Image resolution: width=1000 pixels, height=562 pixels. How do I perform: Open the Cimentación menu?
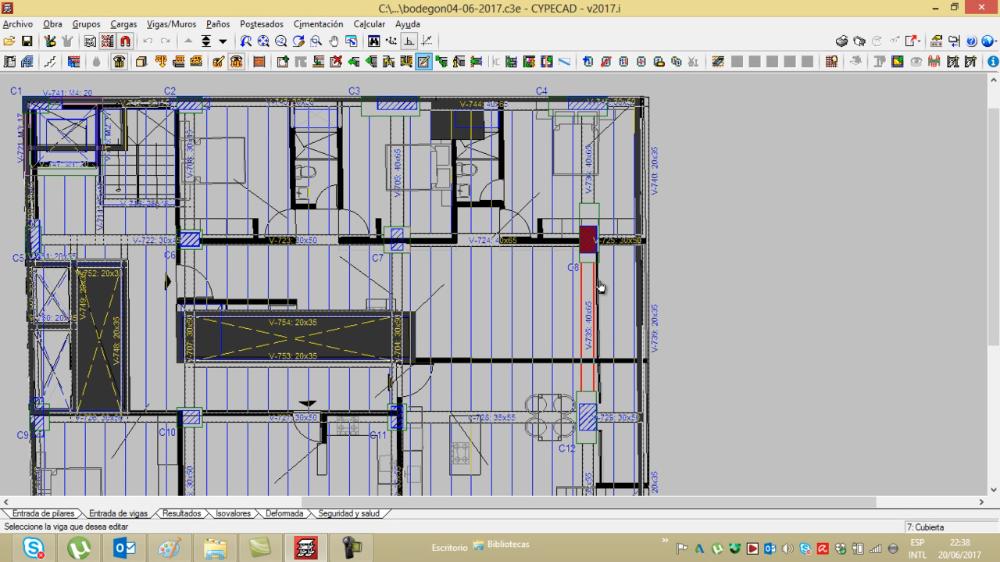pyautogui.click(x=318, y=24)
